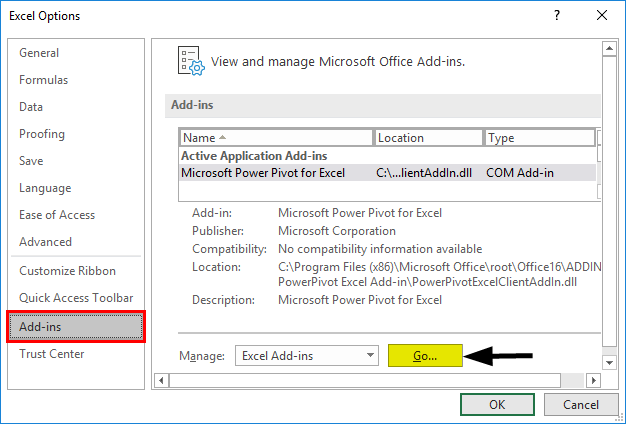Screen dimensions: 626x424
Task: Open the General options category
Action: [76, 53]
